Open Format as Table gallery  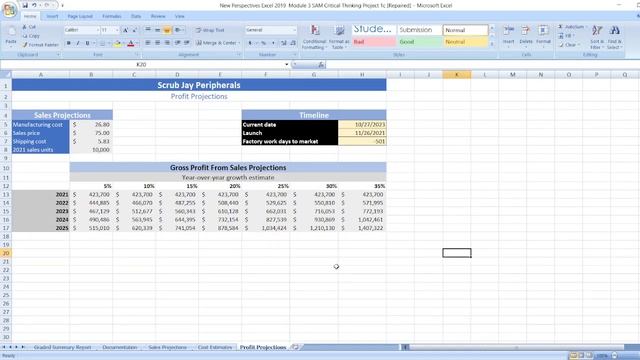click(x=339, y=37)
